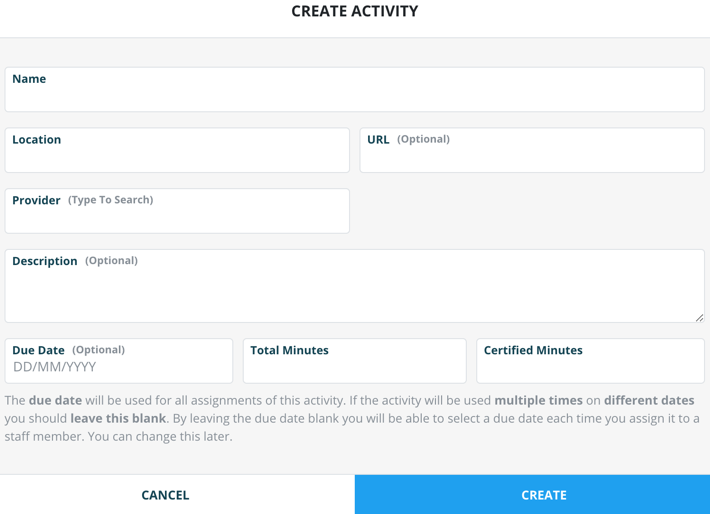Click the 'Due Date (Optional)' label

[68, 350]
